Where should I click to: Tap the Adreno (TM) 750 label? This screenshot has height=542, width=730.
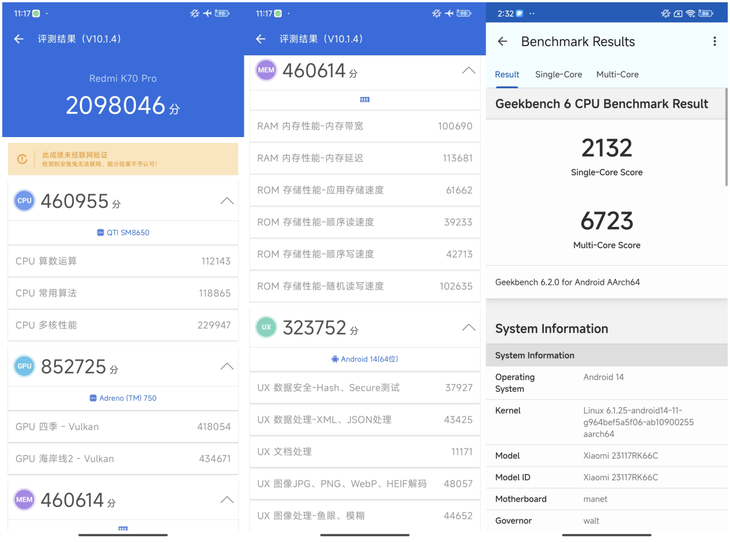pos(128,398)
